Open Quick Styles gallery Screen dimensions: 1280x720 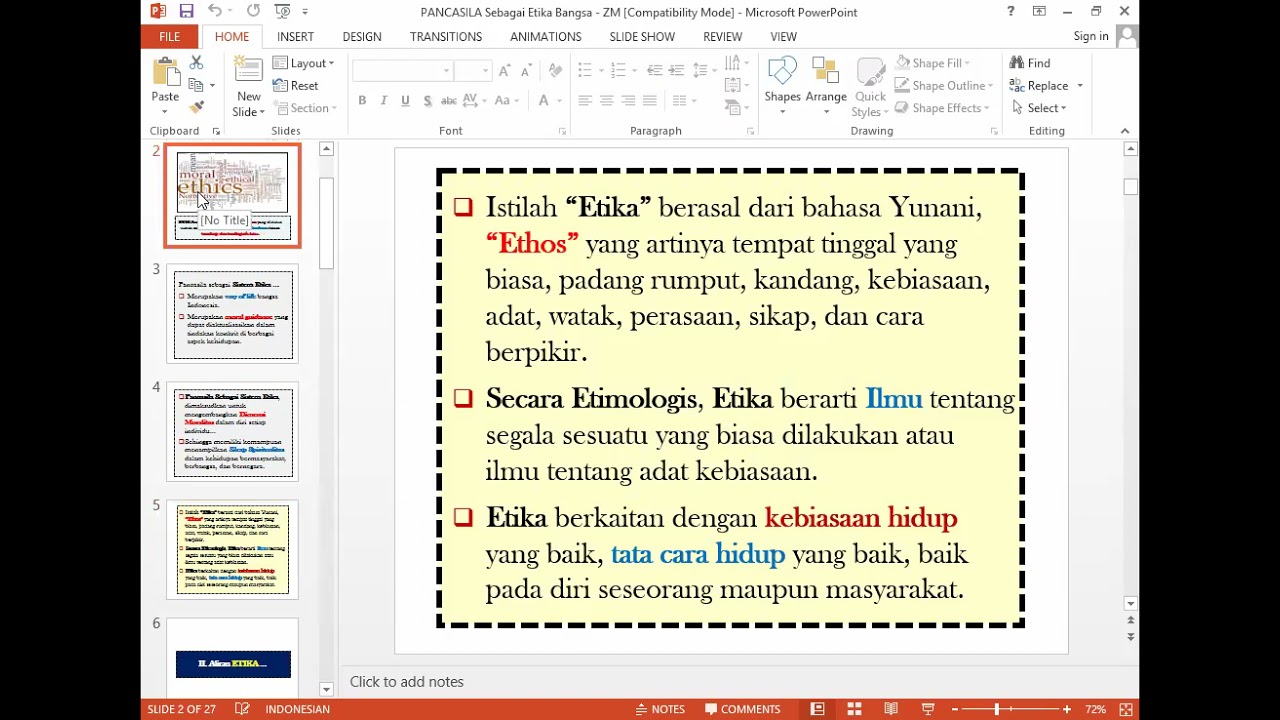click(870, 88)
